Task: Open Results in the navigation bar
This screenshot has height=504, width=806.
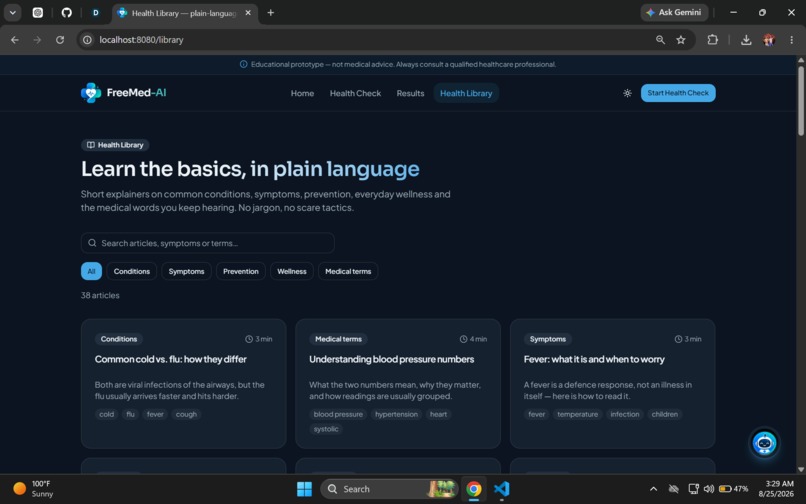Action: pyautogui.click(x=410, y=93)
